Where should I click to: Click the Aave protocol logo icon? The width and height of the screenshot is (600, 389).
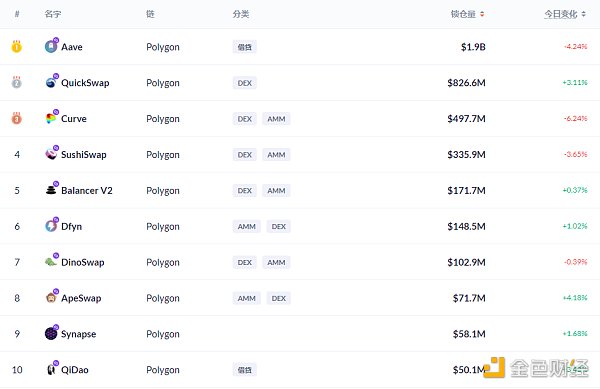(51, 47)
